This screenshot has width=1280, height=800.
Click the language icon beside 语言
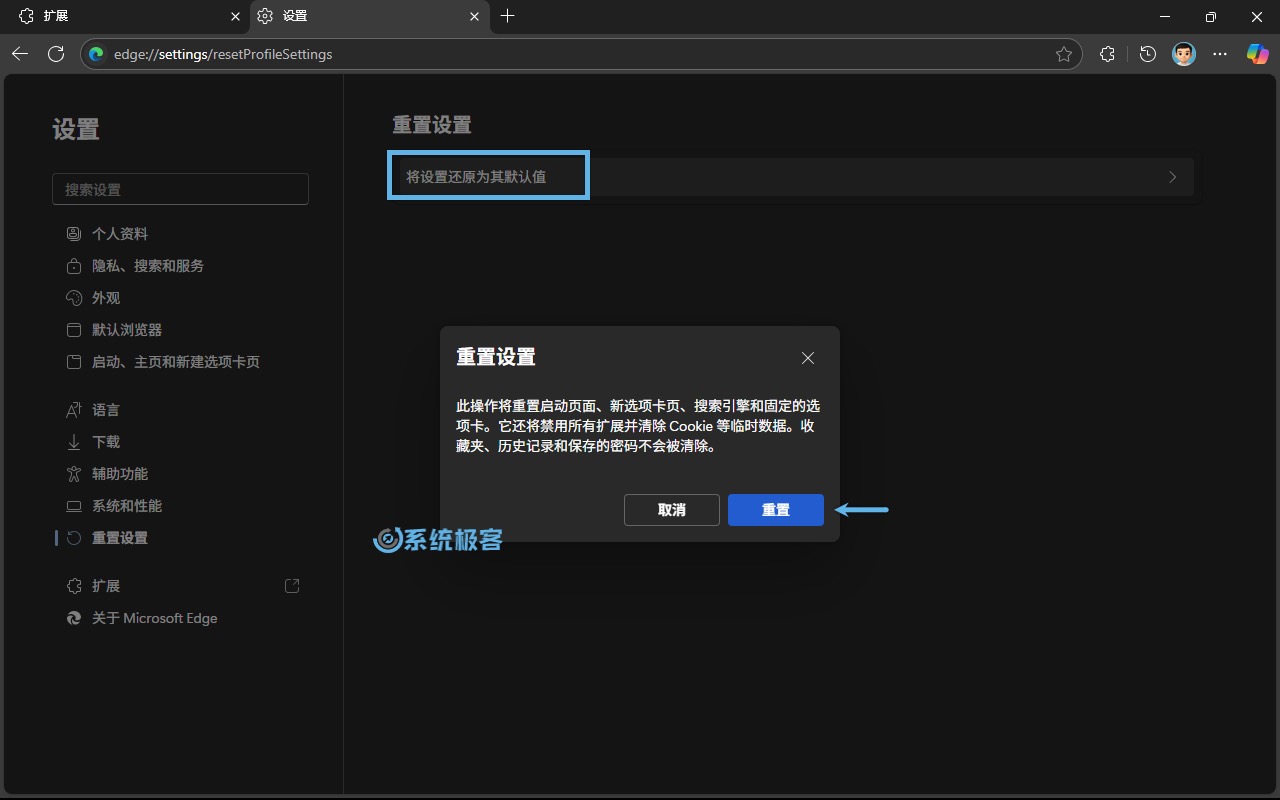(x=73, y=409)
